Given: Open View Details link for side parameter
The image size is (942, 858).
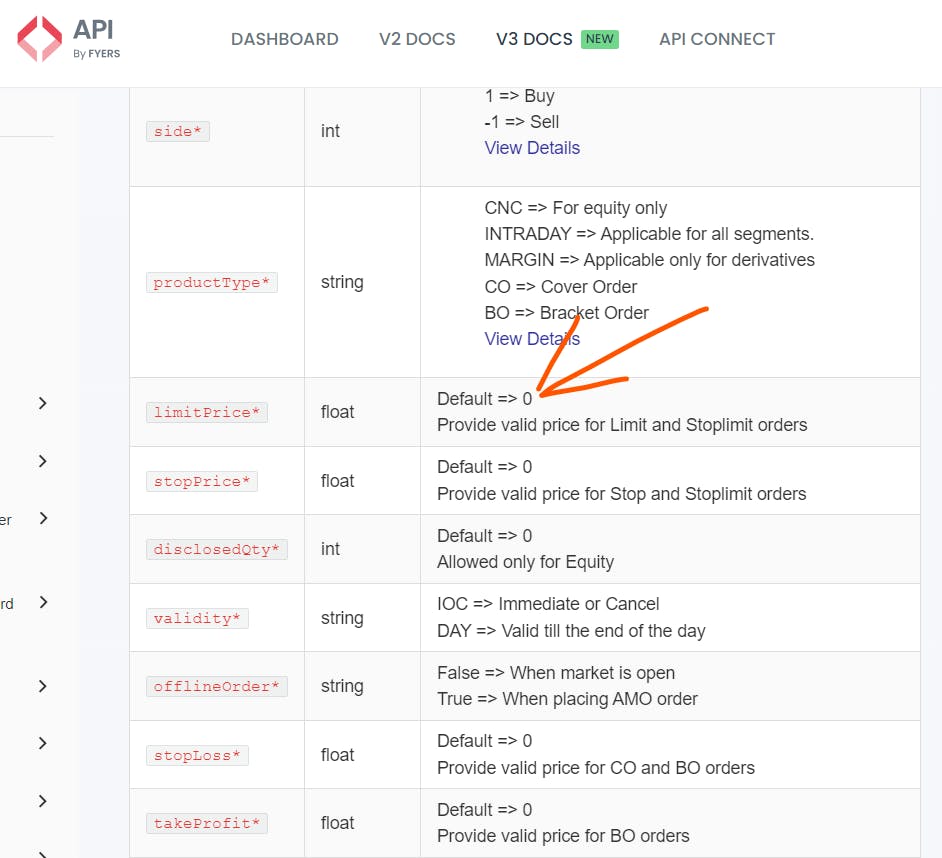Looking at the screenshot, I should click(x=532, y=148).
